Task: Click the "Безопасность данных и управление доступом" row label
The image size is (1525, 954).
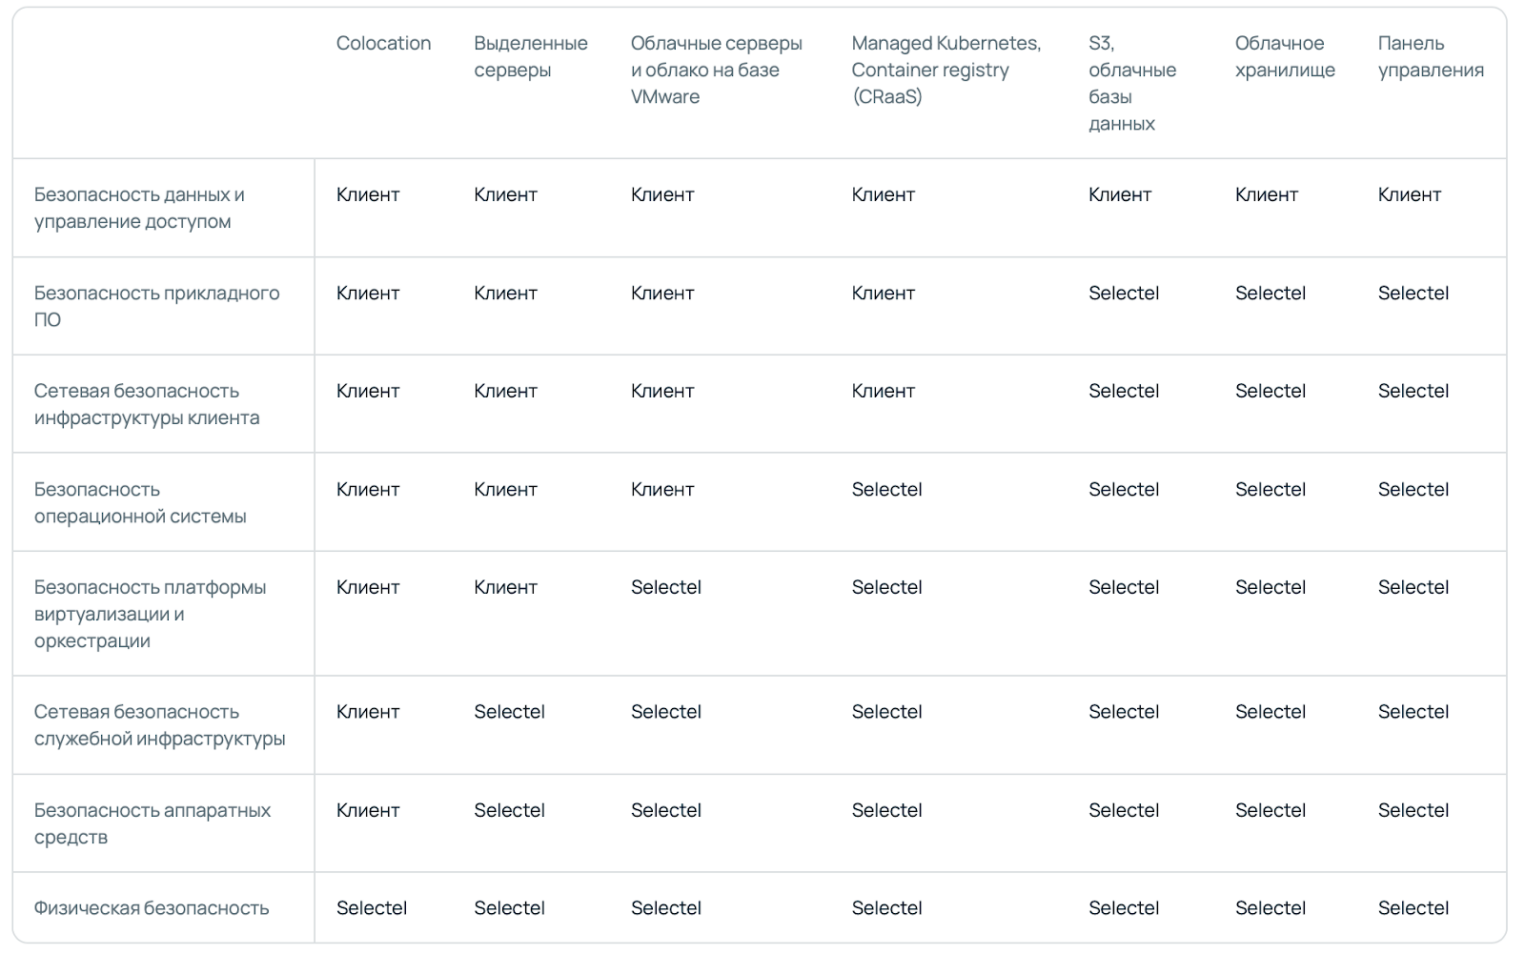Action: pos(139,208)
